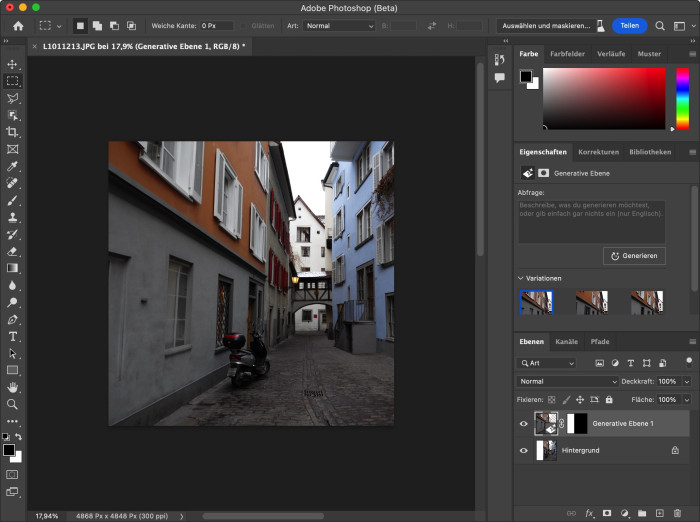Open the Edit Toolbar three-dots menu

click(12, 421)
